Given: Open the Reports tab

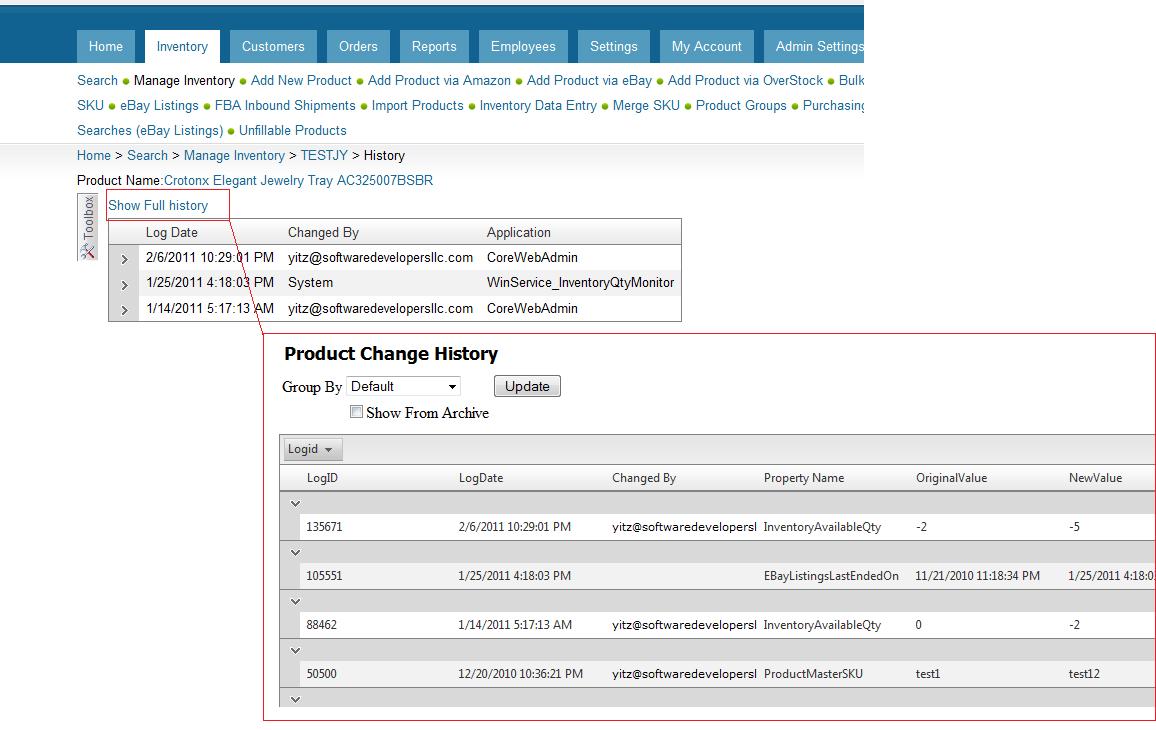Looking at the screenshot, I should click(434, 46).
